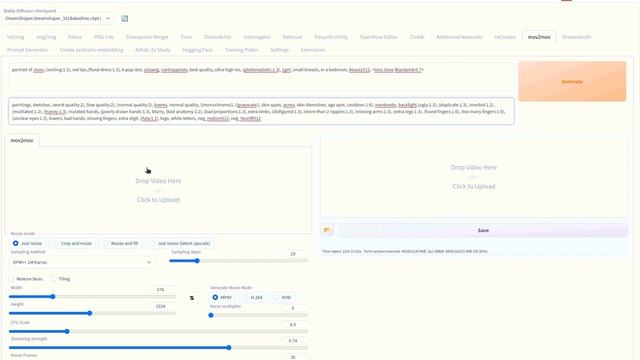Click the Movie Frames number field

tap(295, 357)
